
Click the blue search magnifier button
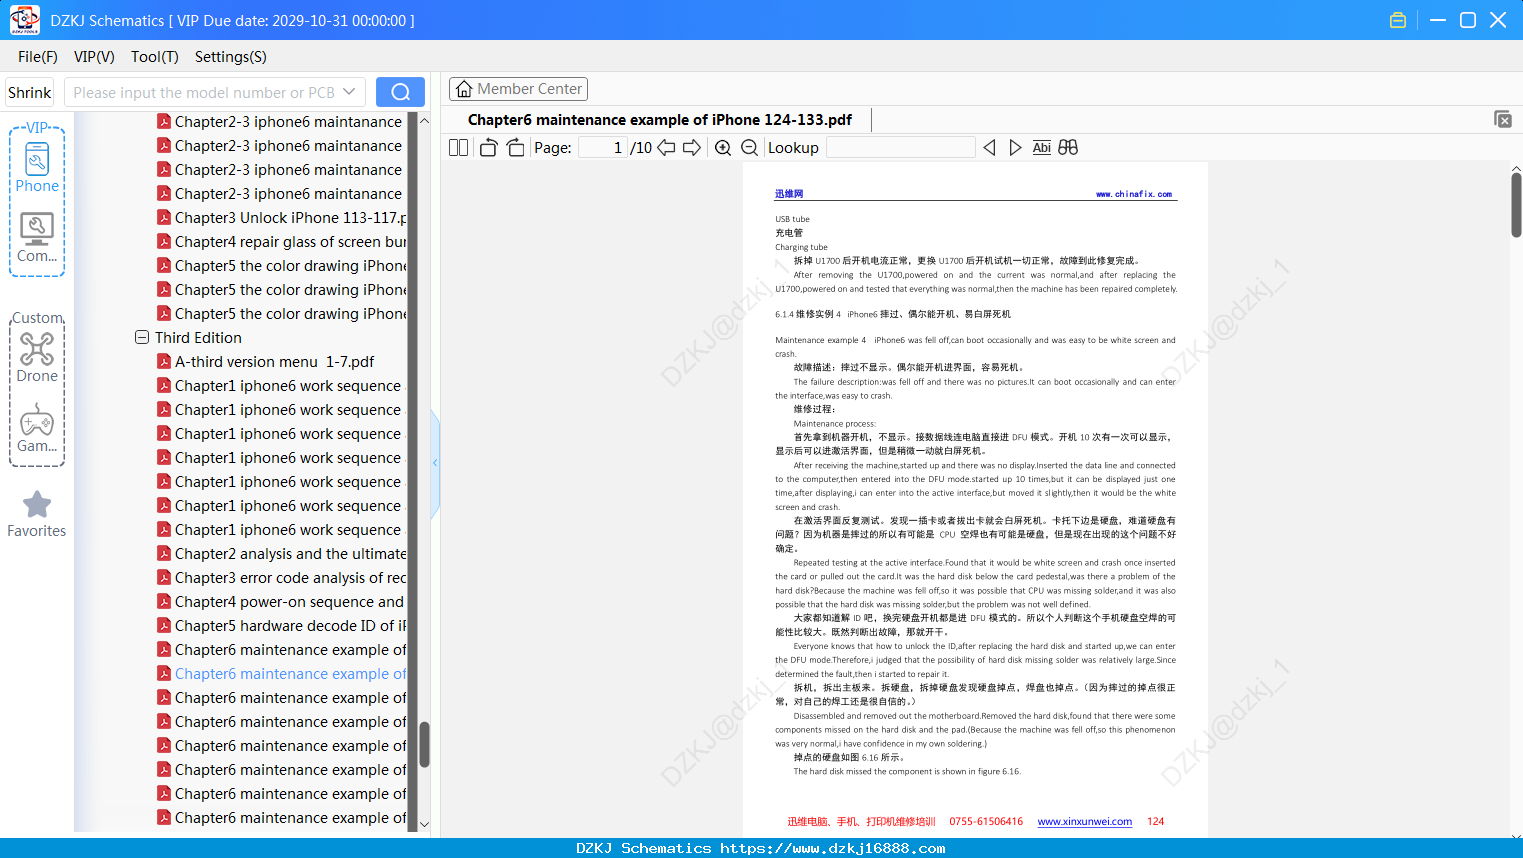400,92
